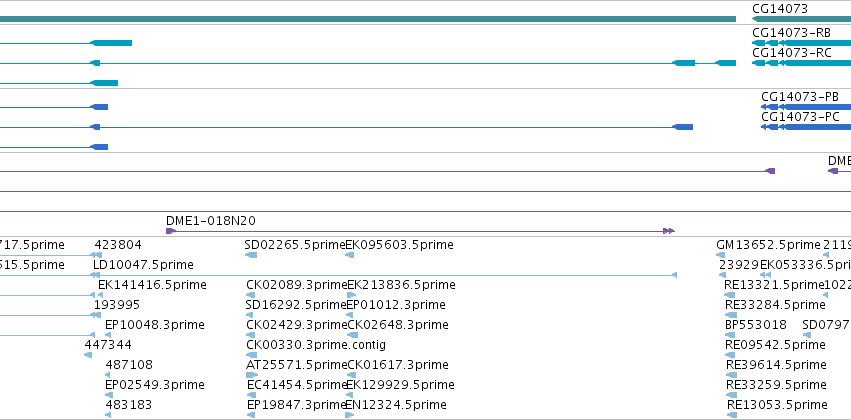
Task: Open the CG14073-PB coding feature
Action: 806,107
